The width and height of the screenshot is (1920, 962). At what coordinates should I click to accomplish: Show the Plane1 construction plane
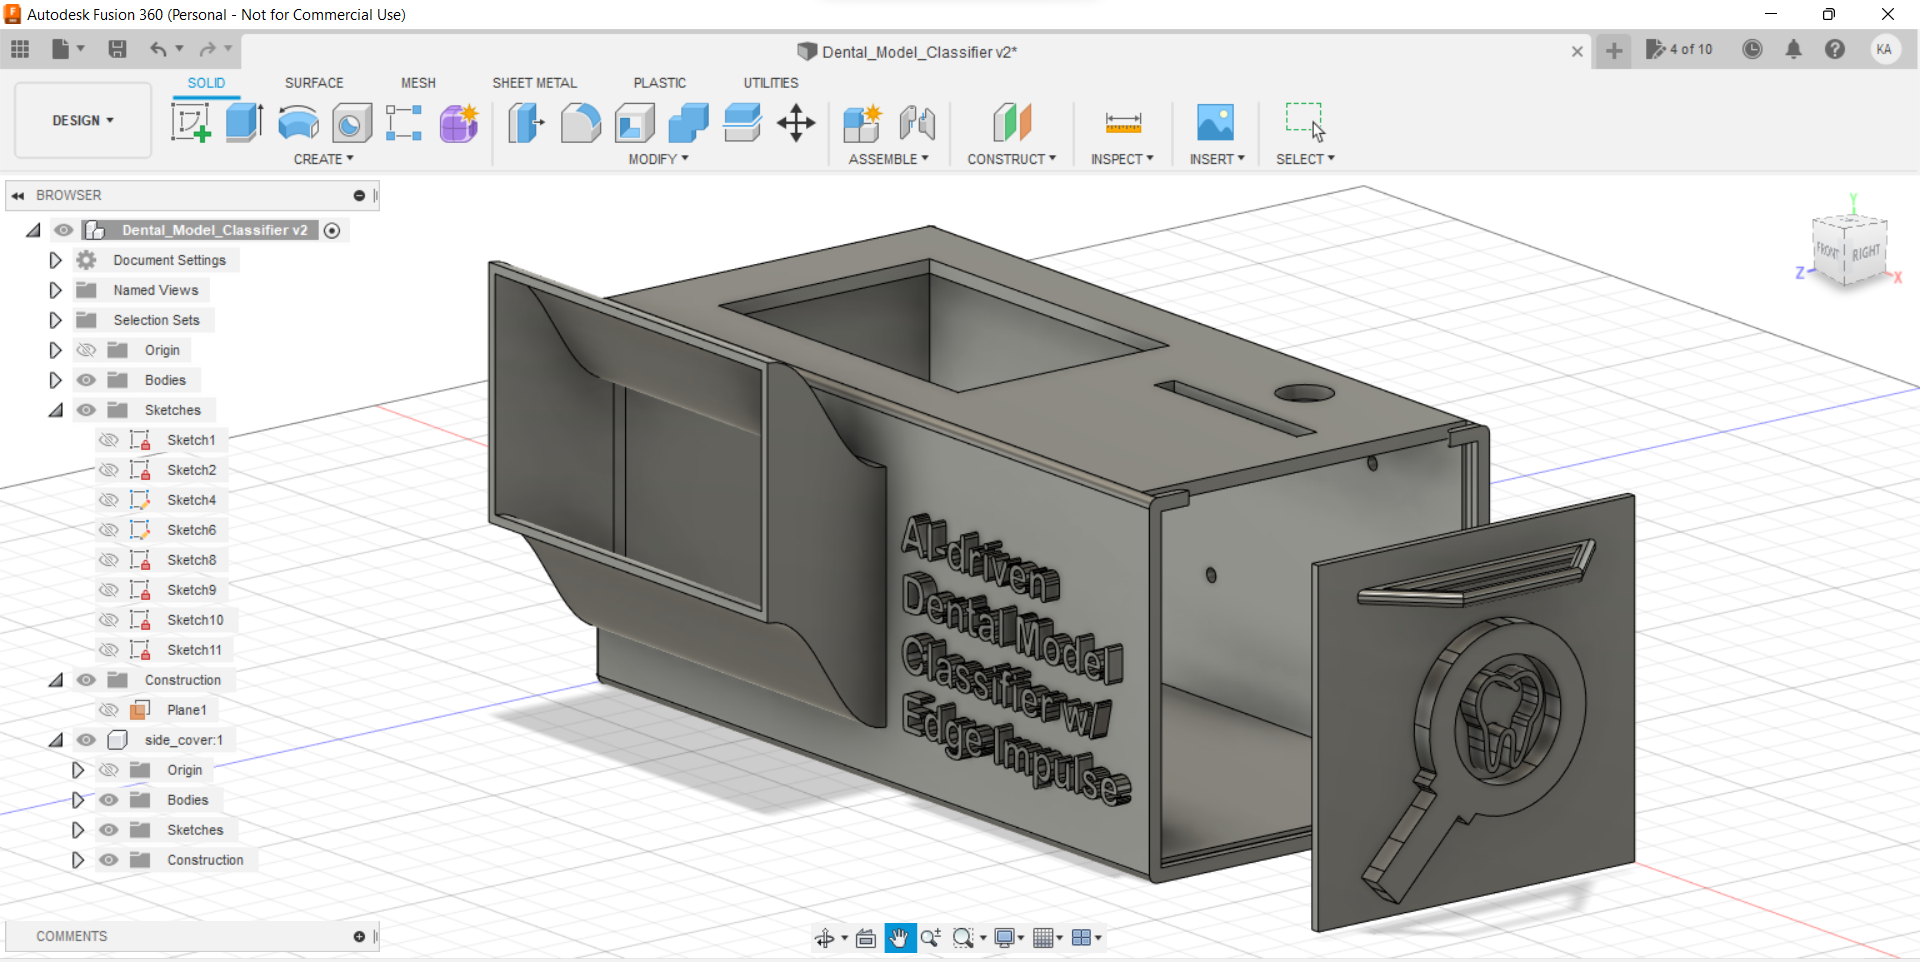tap(108, 710)
